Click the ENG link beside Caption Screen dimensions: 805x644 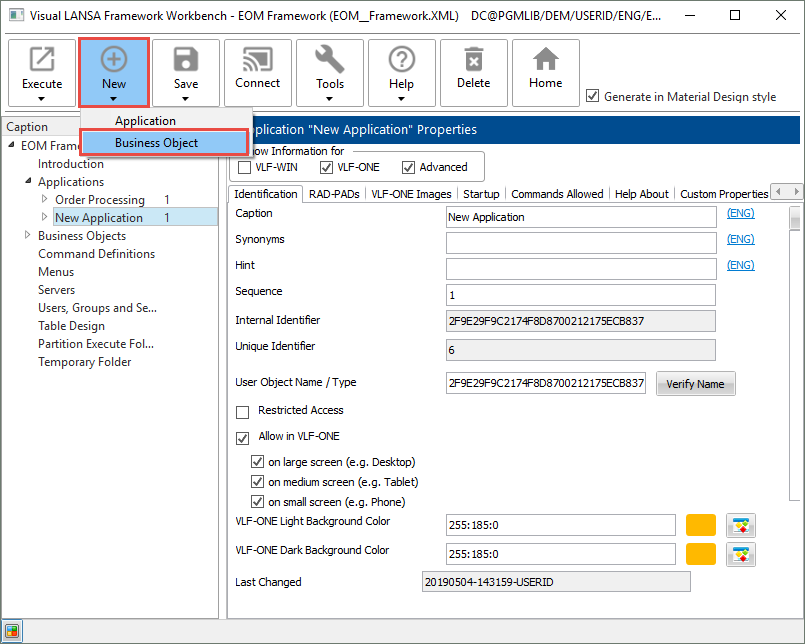740,214
